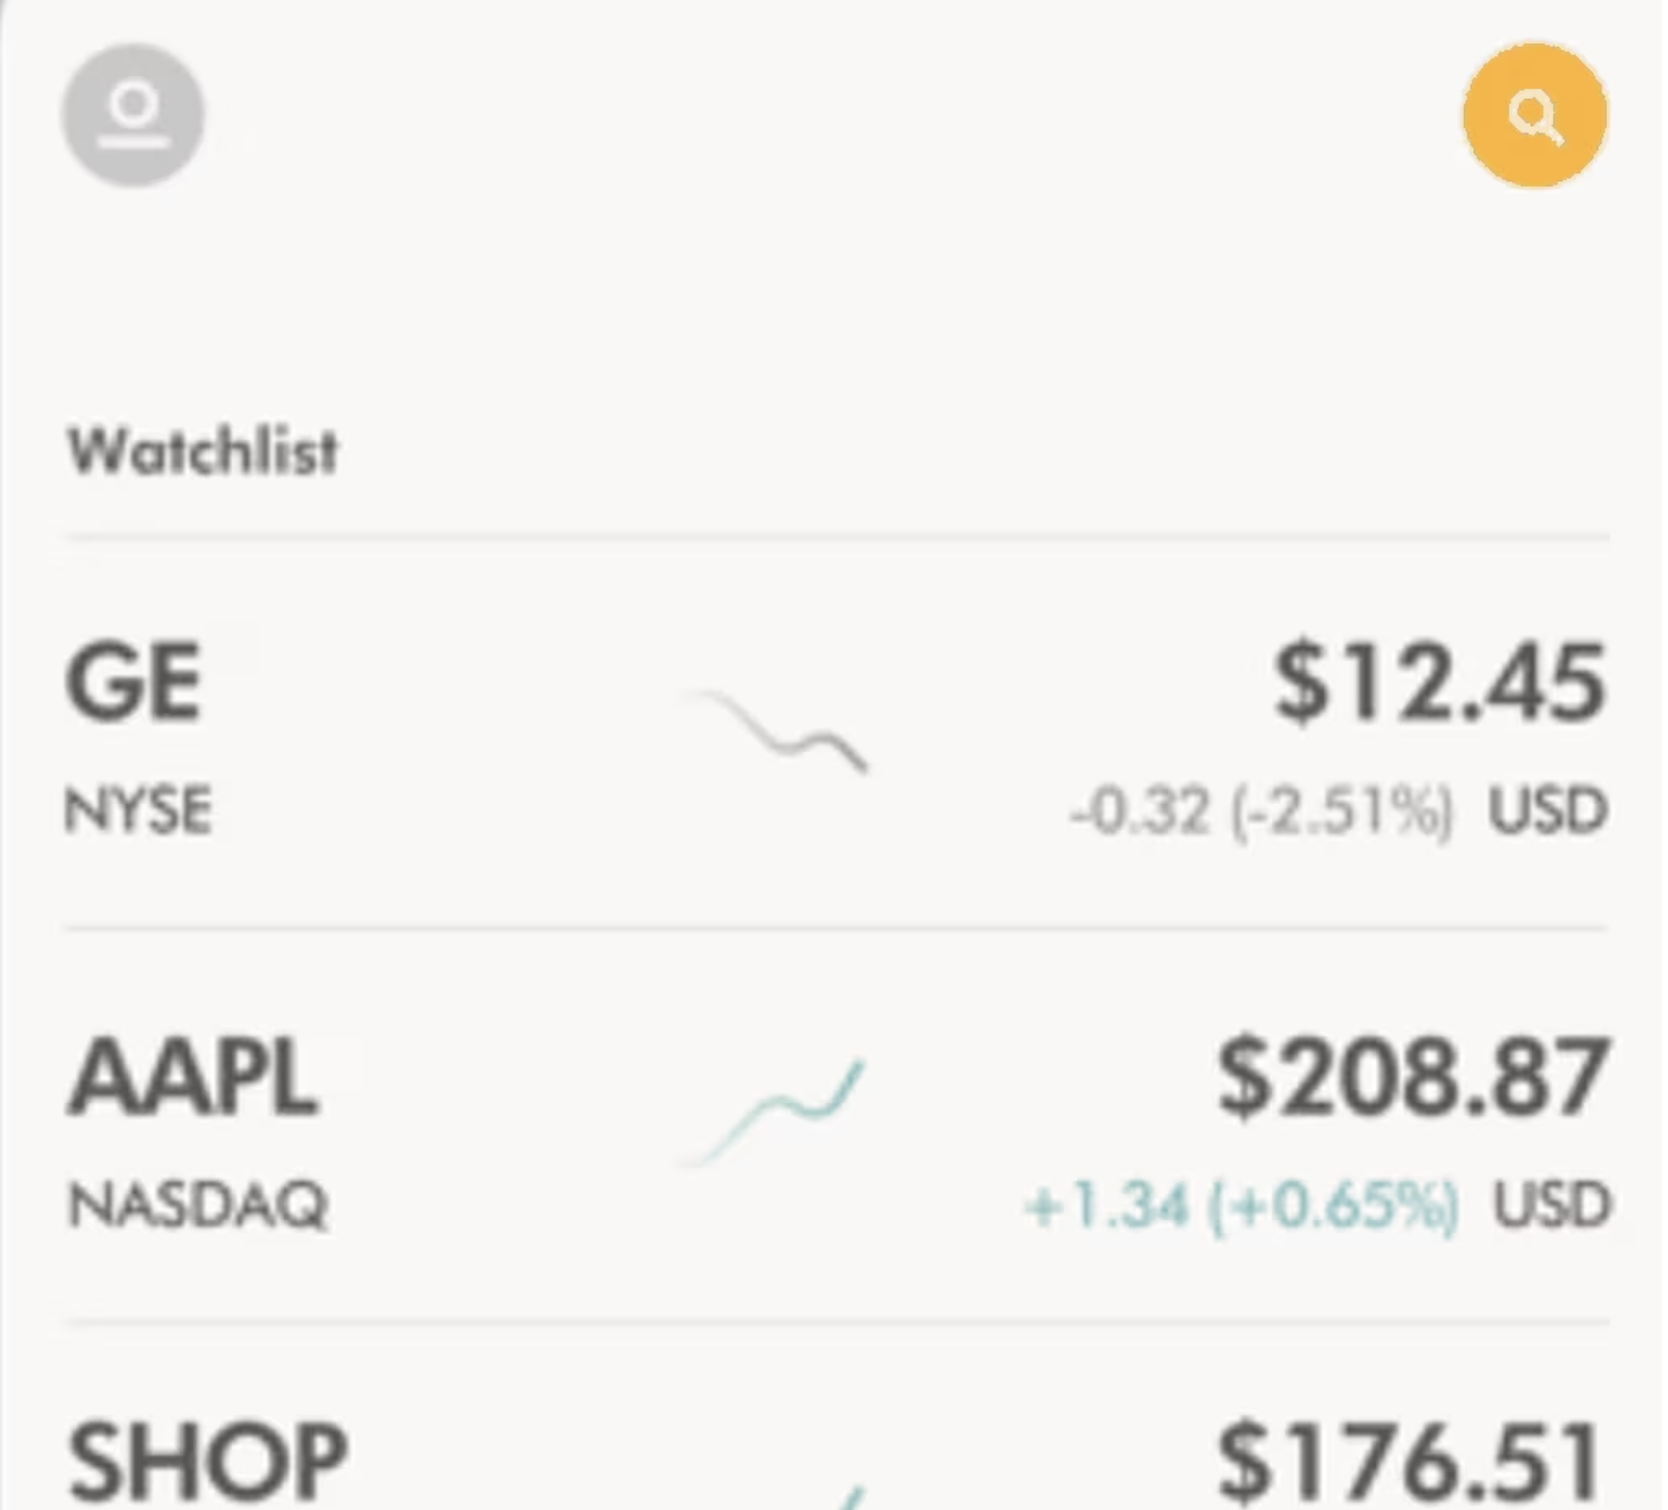Tap the orange search magnifier button
1668x1510 pixels.
click(x=1535, y=115)
